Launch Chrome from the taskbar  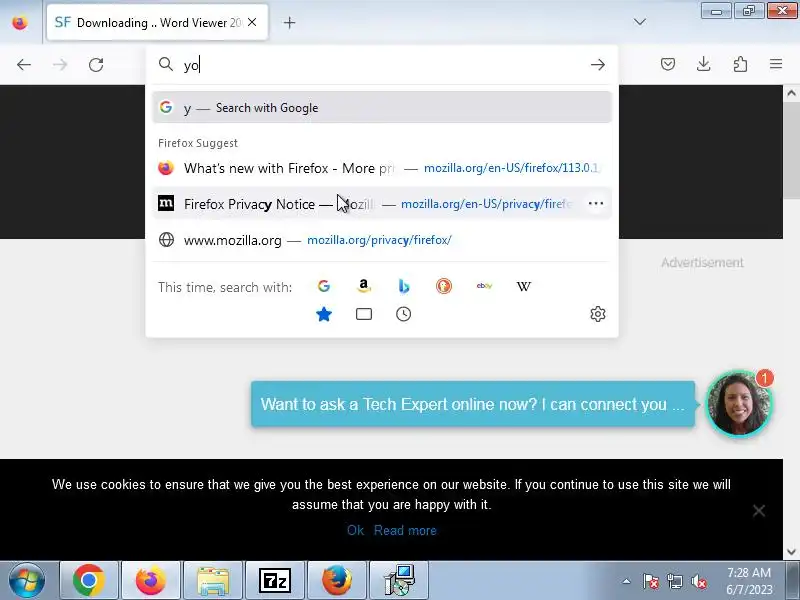point(89,580)
